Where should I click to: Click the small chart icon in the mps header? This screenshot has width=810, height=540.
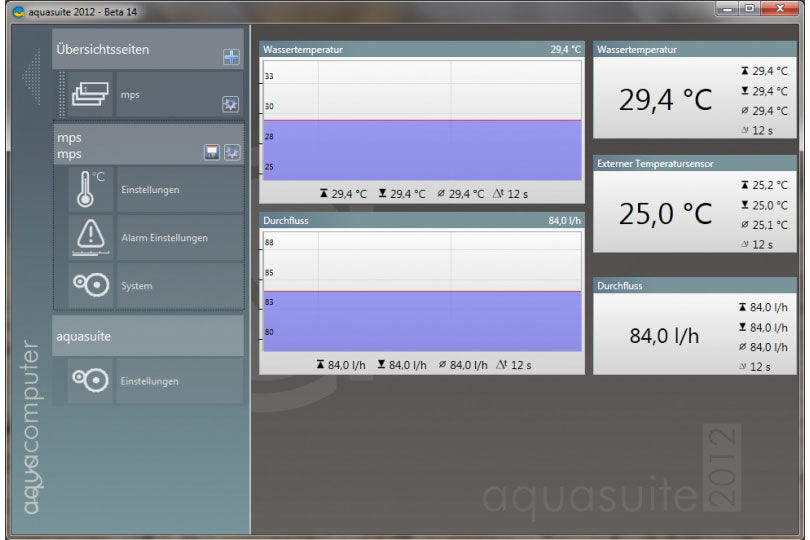click(212, 152)
